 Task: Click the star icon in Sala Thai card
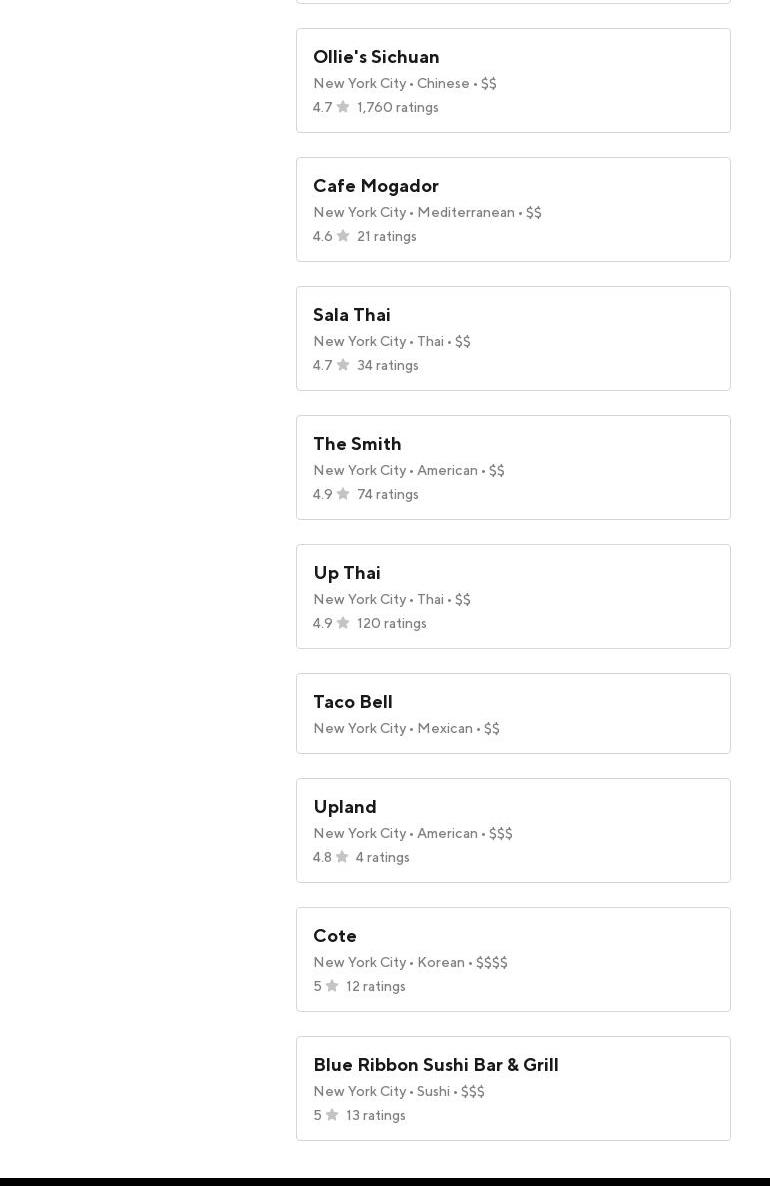click(343, 365)
